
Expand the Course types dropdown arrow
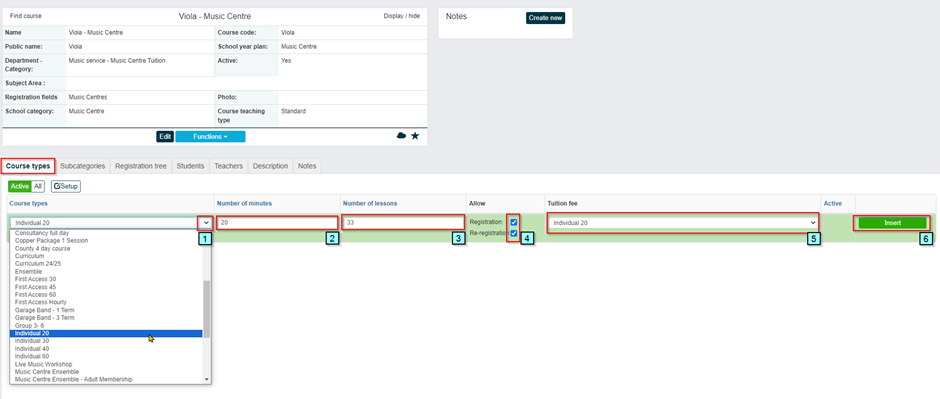206,222
